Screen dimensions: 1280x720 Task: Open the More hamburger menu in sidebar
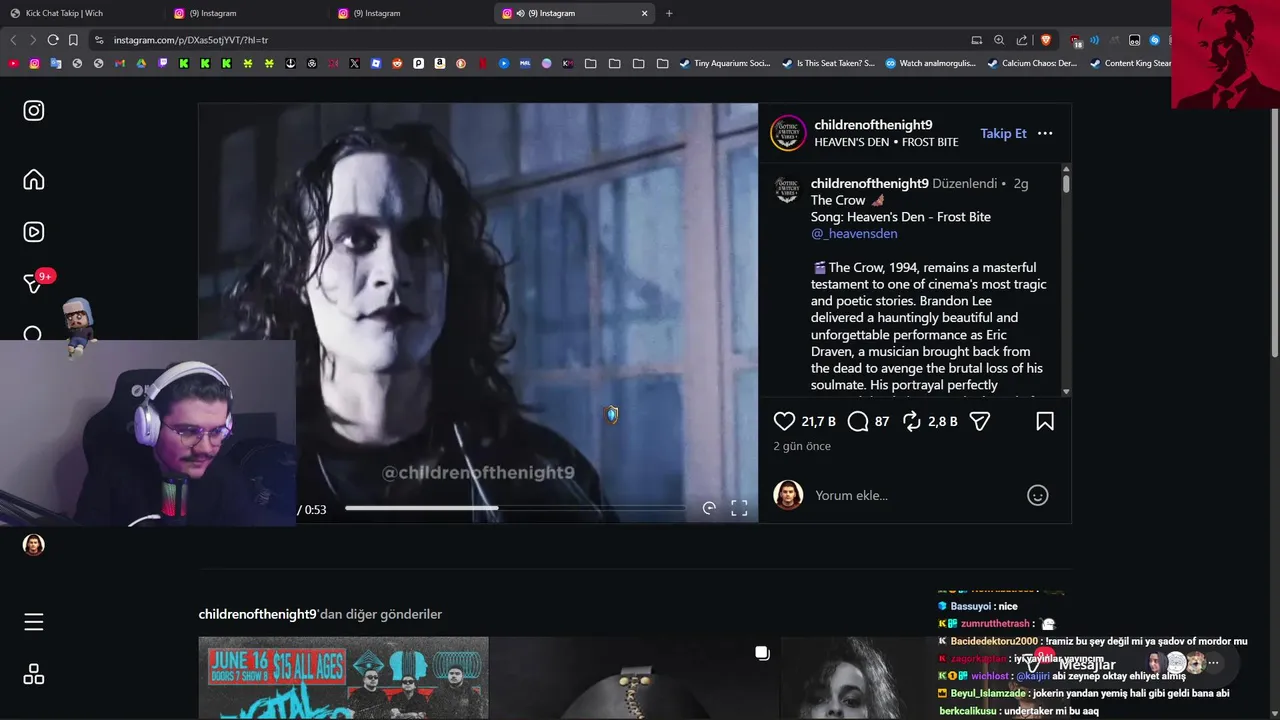(x=34, y=622)
